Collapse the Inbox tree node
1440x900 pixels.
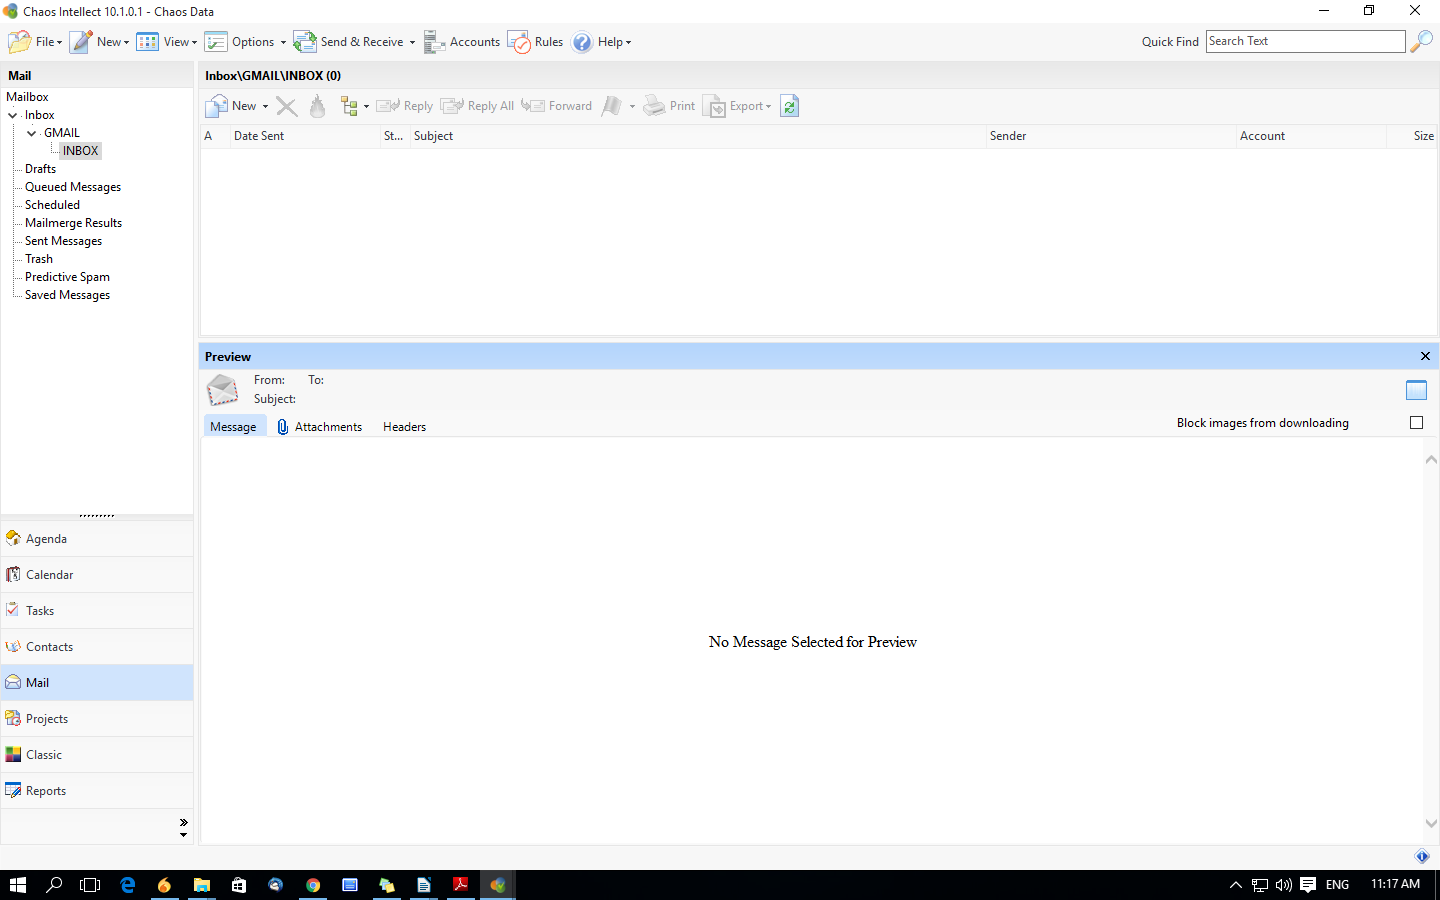[x=13, y=116]
